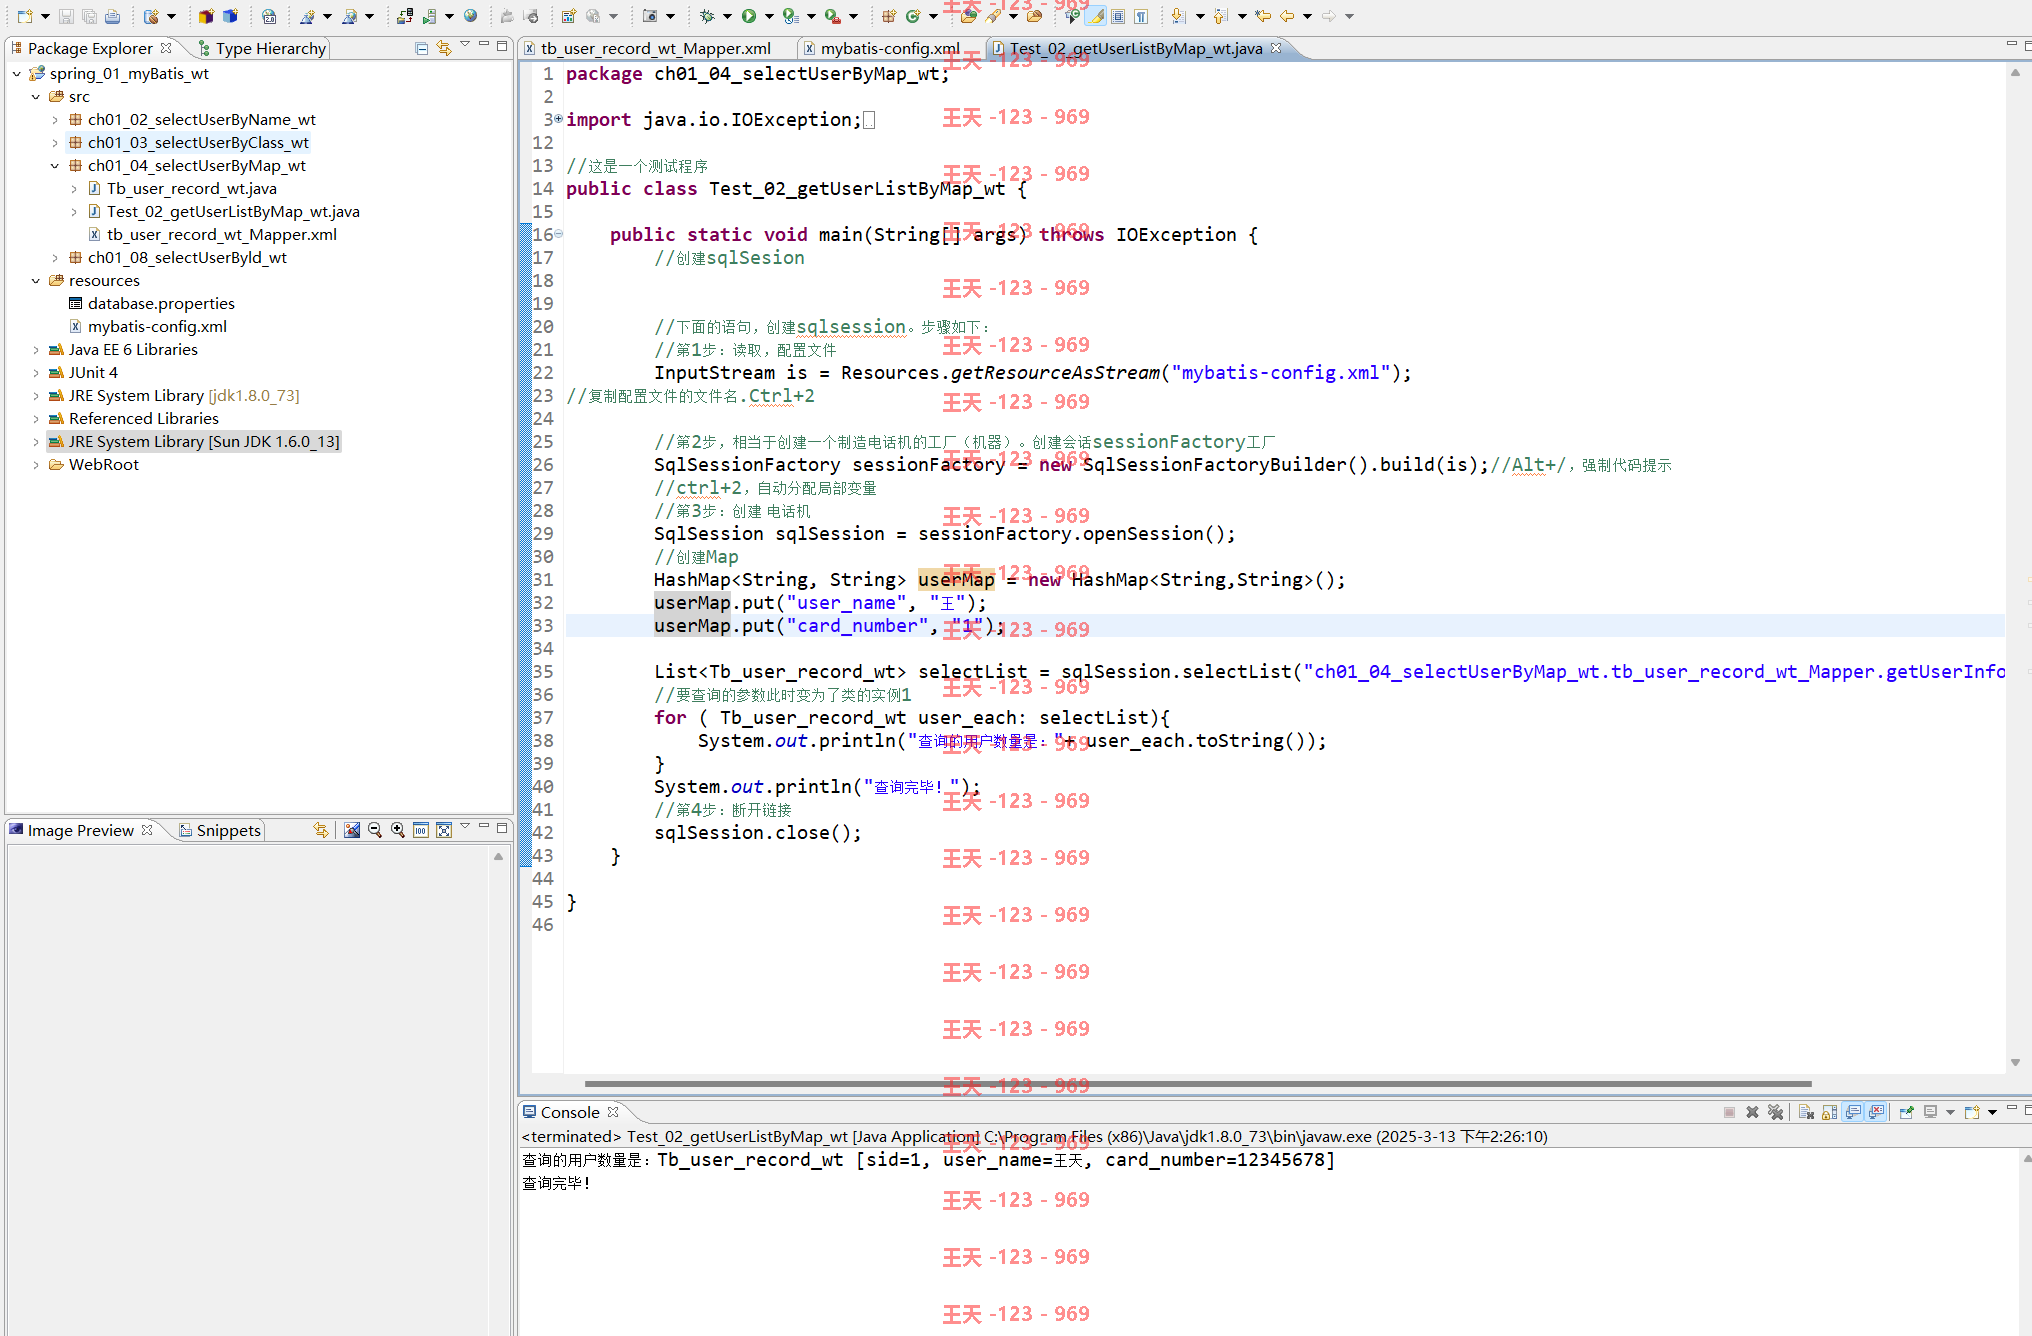Screen dimensions: 2032x1336
Task: Select Referenced Libraries in the tree
Action: click(144, 419)
